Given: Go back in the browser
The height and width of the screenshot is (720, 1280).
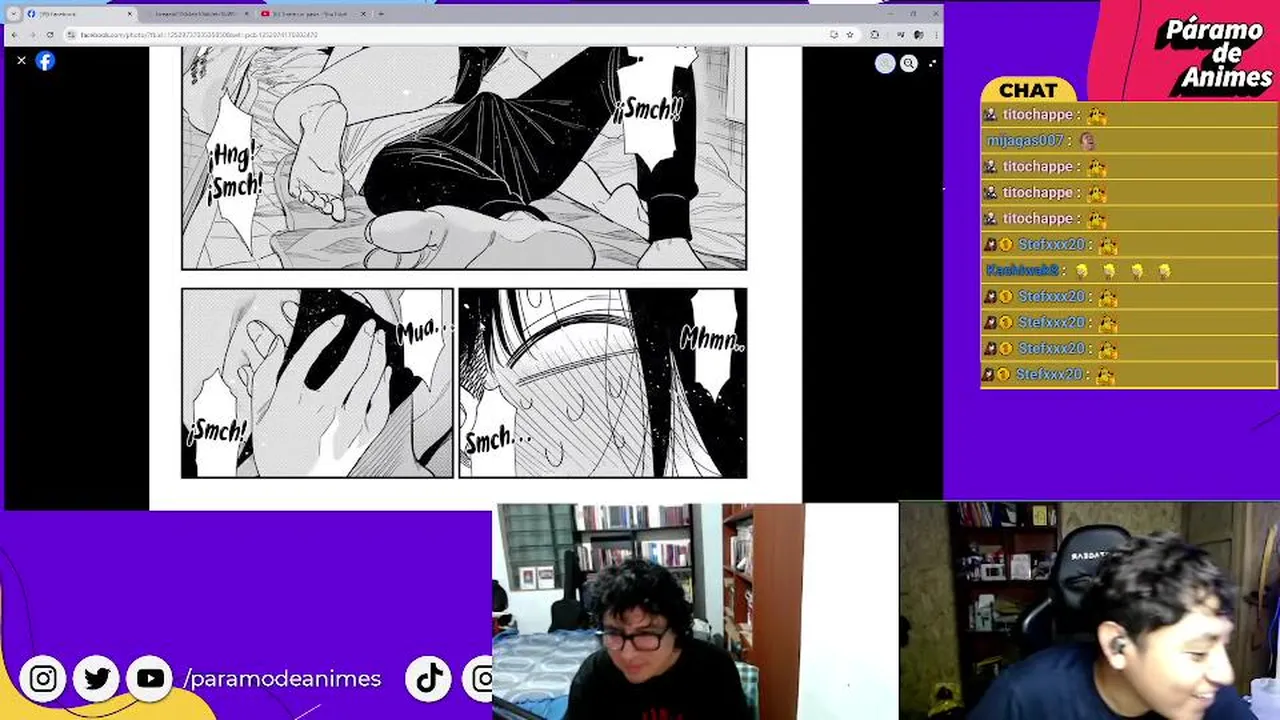Looking at the screenshot, I should (x=14, y=34).
